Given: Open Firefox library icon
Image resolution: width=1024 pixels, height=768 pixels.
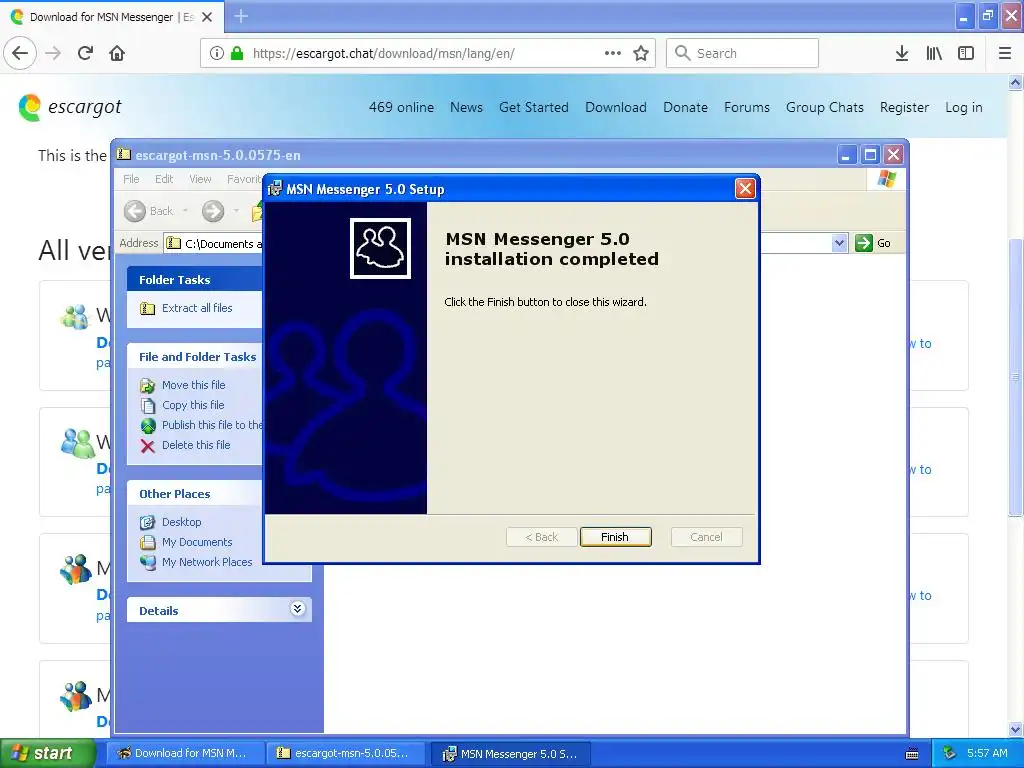Looking at the screenshot, I should (x=934, y=53).
